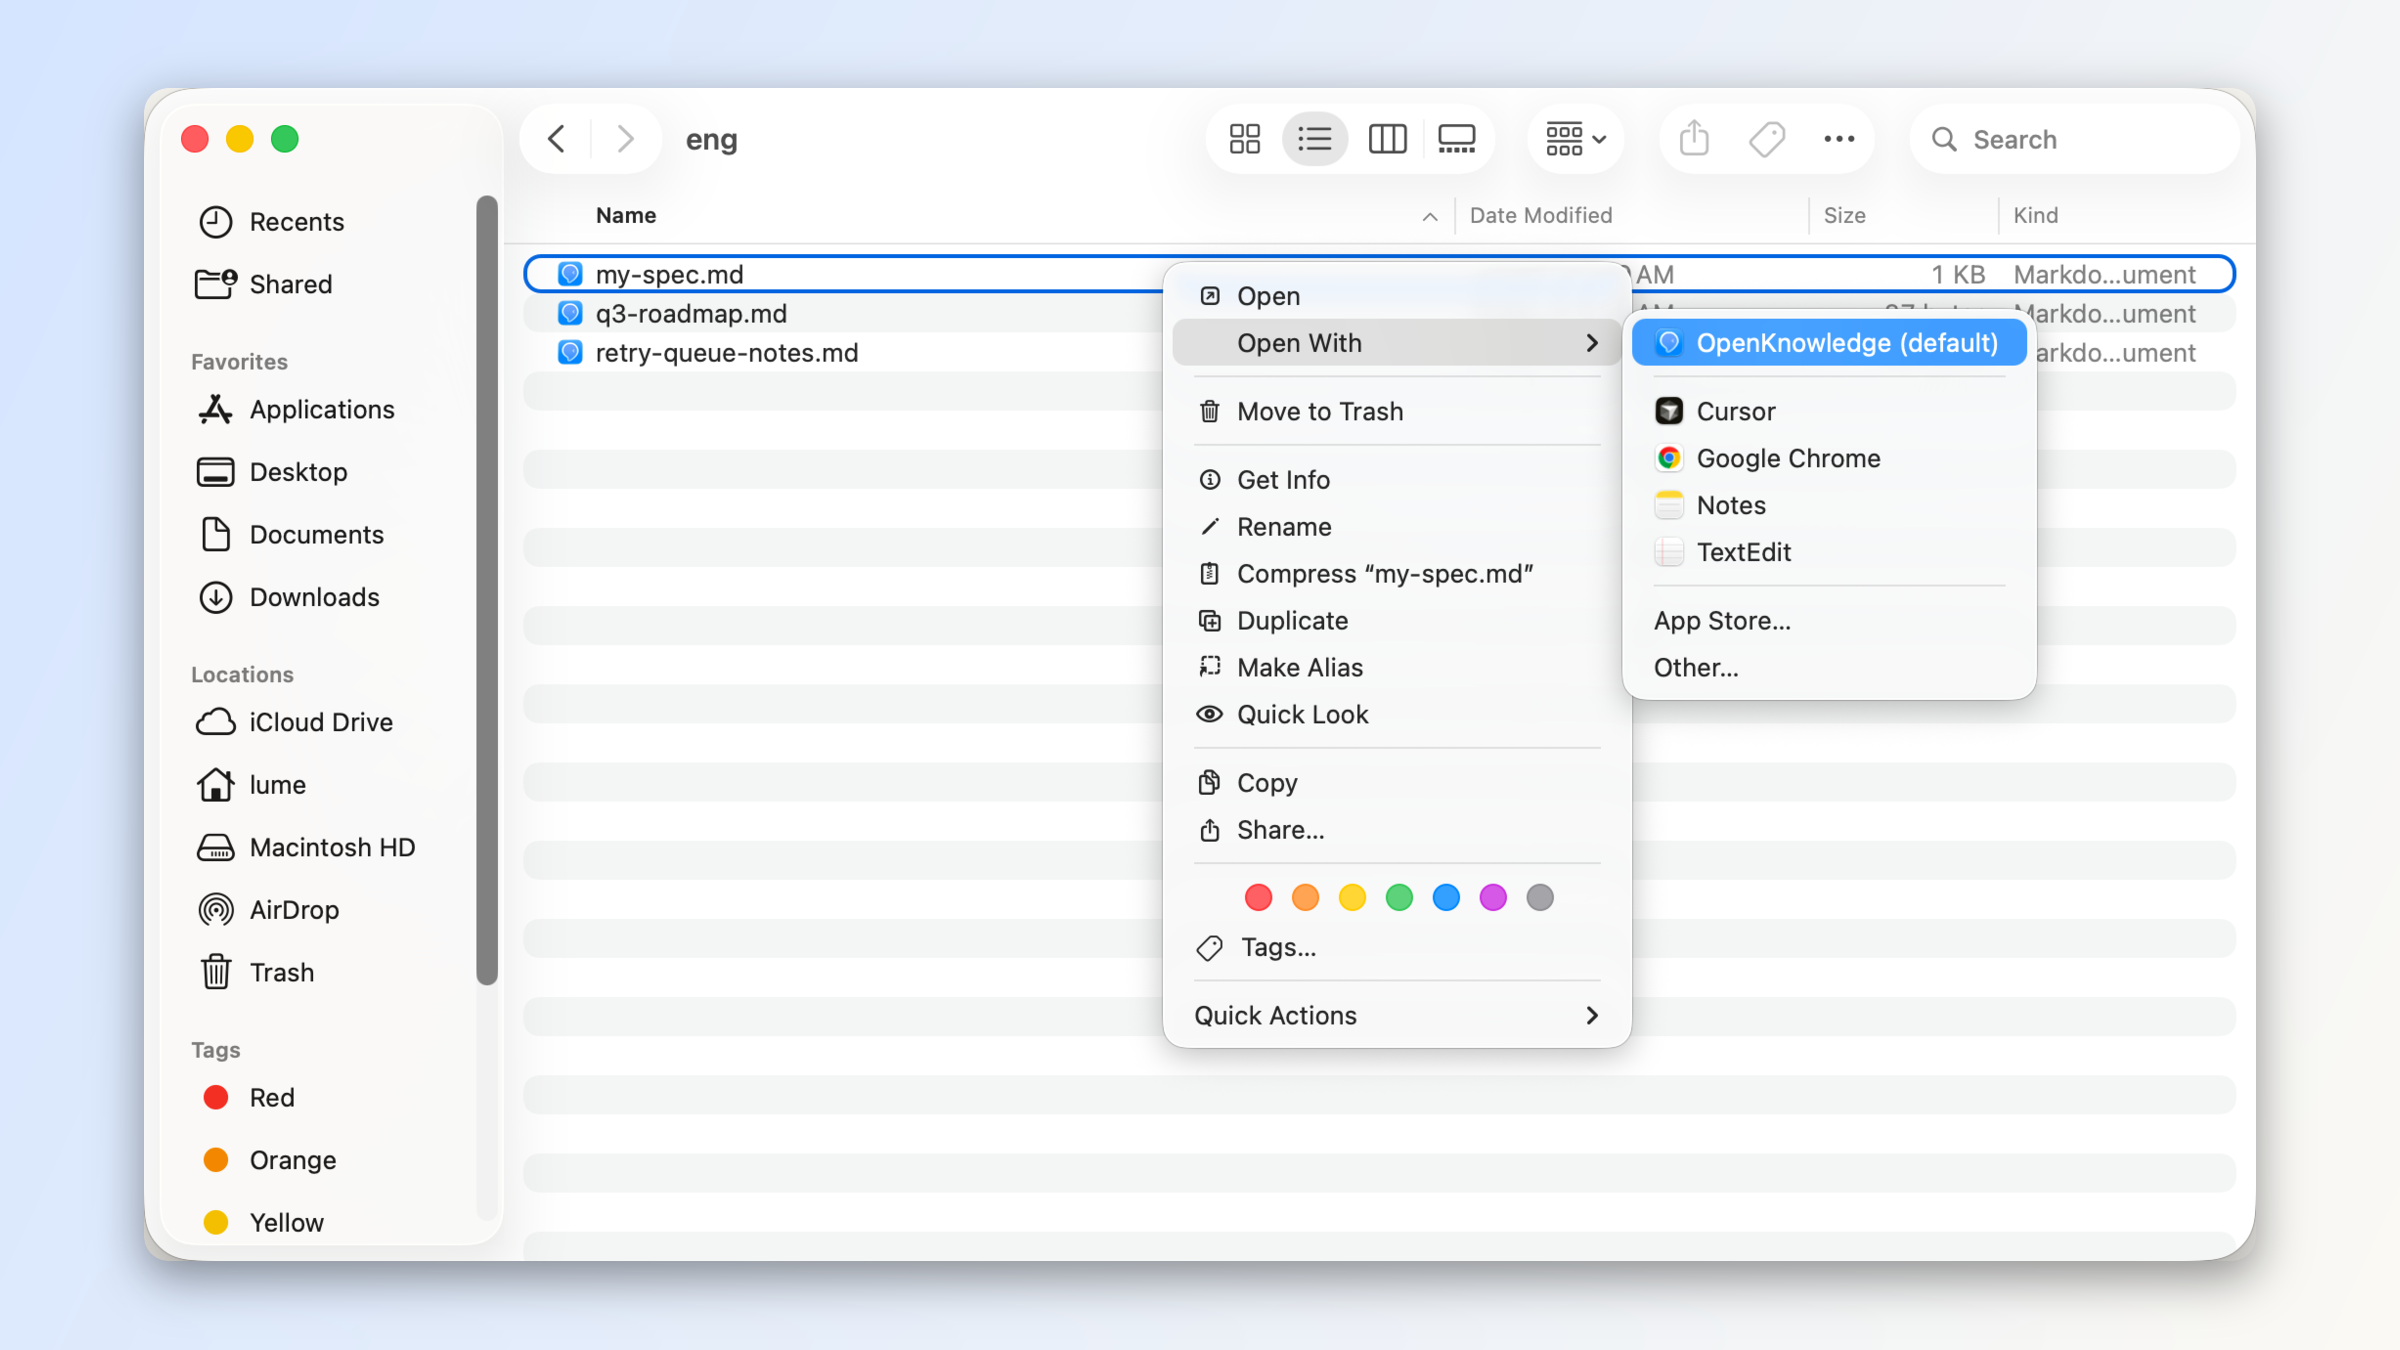Screen dimensions: 2400x1350
Task: Sort by Size column header
Action: 1844,215
